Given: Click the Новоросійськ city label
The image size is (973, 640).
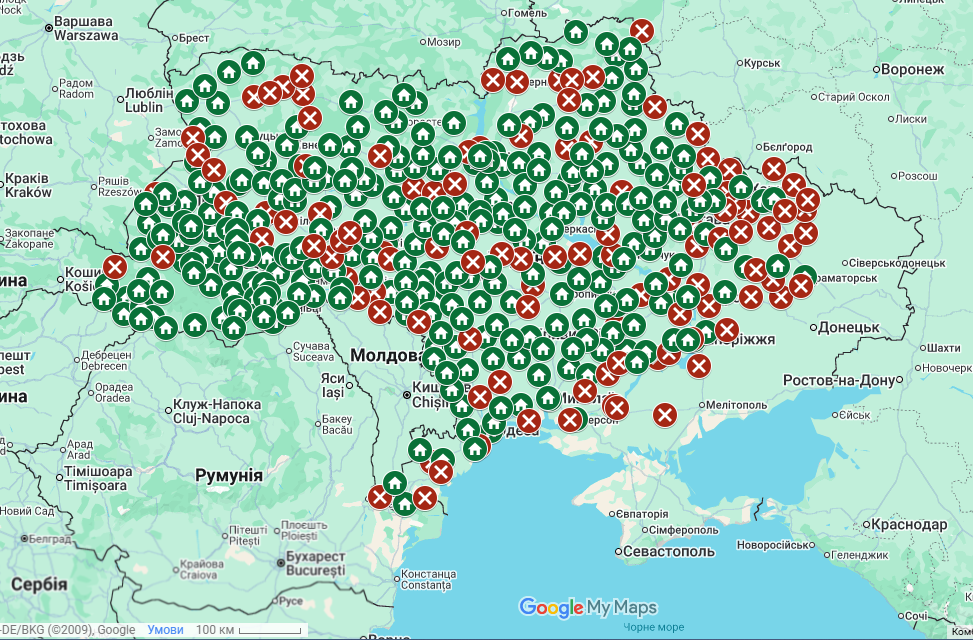Looking at the screenshot, I should tap(773, 545).
